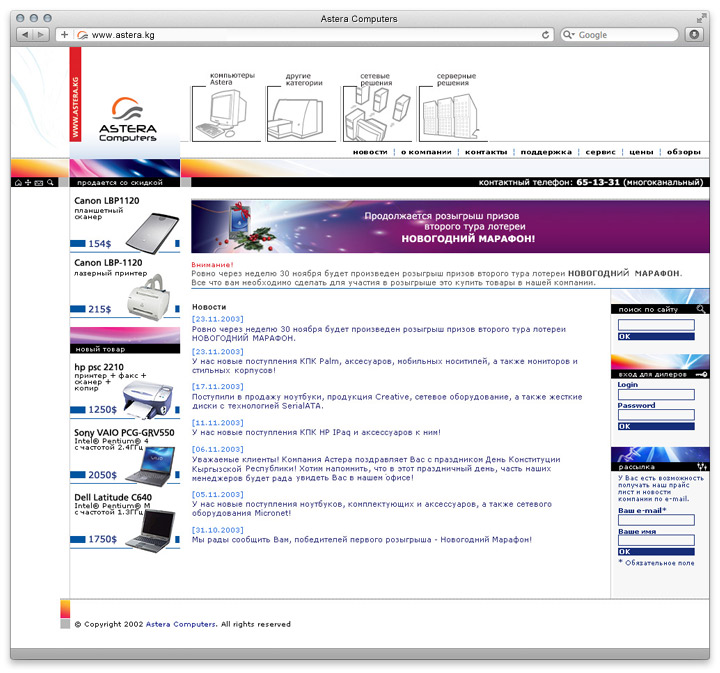Click the Sony VAIO PCG-GRV550 title

pos(124,432)
